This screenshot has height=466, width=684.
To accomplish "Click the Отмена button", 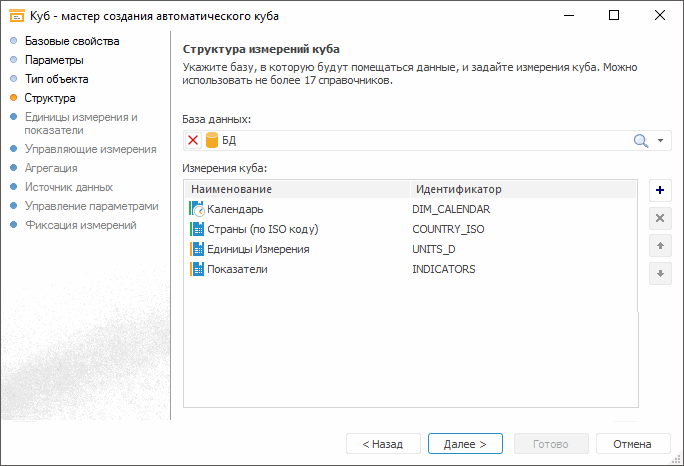I will coord(632,443).
